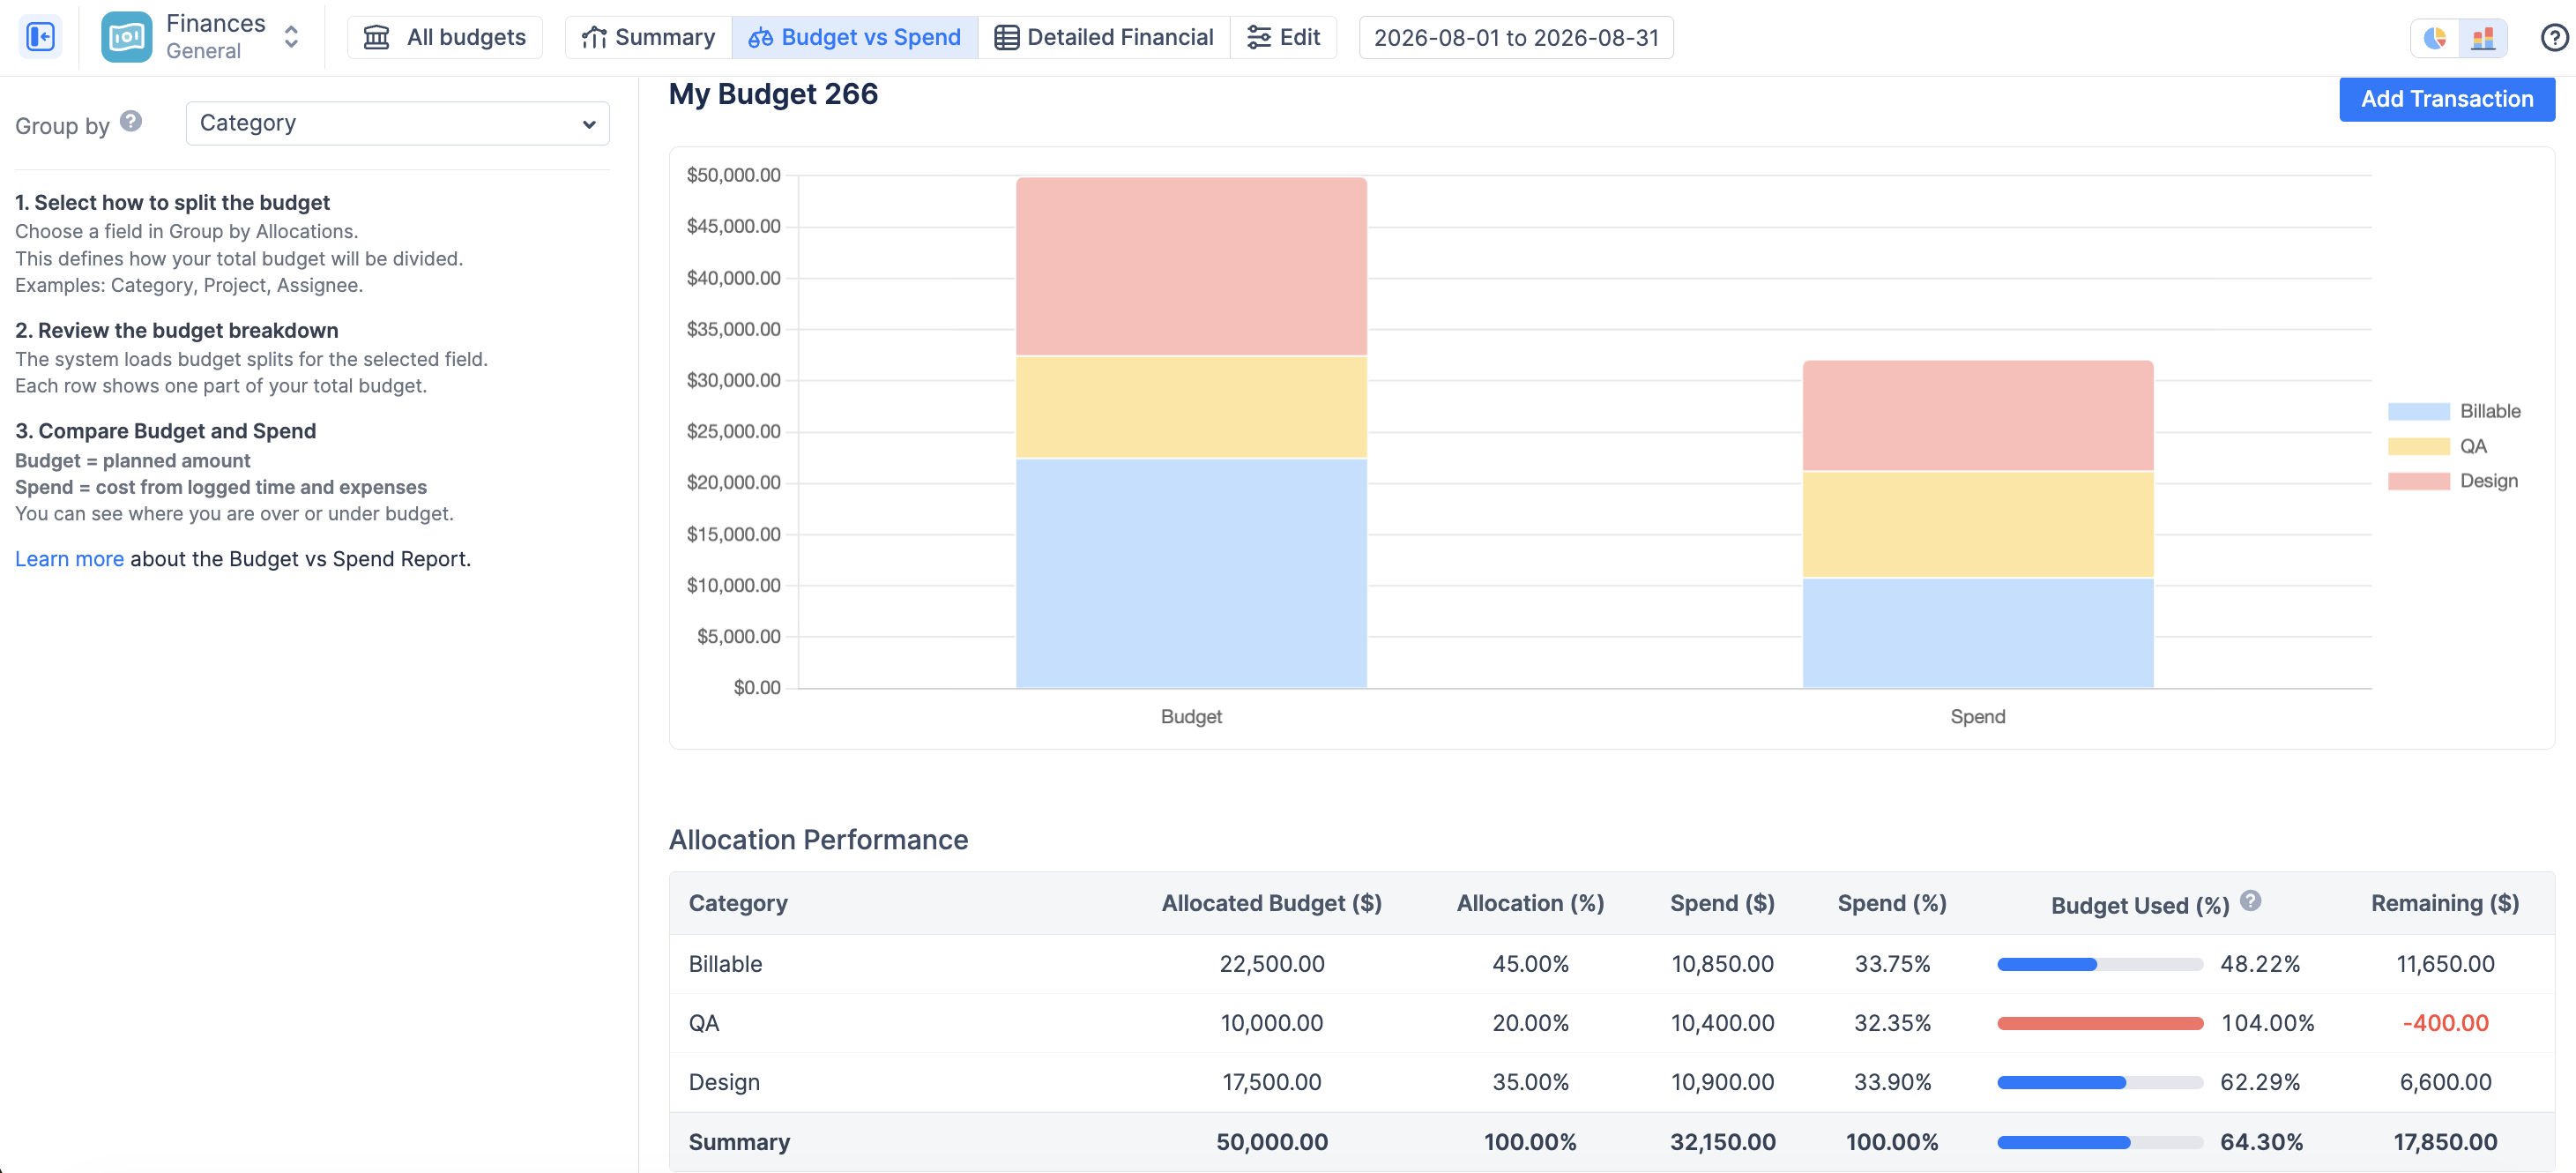Switch to pie chart view
The width and height of the screenshot is (2576, 1173).
[x=2435, y=38]
